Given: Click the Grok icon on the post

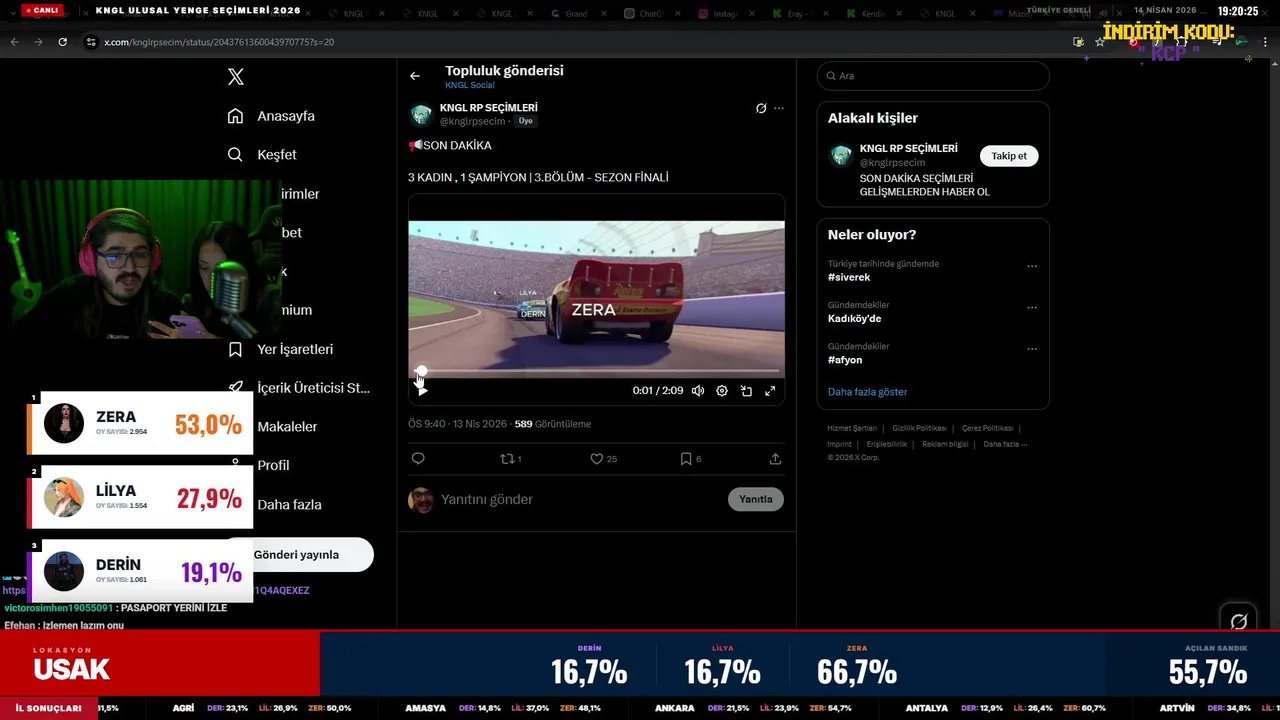Looking at the screenshot, I should (761, 108).
